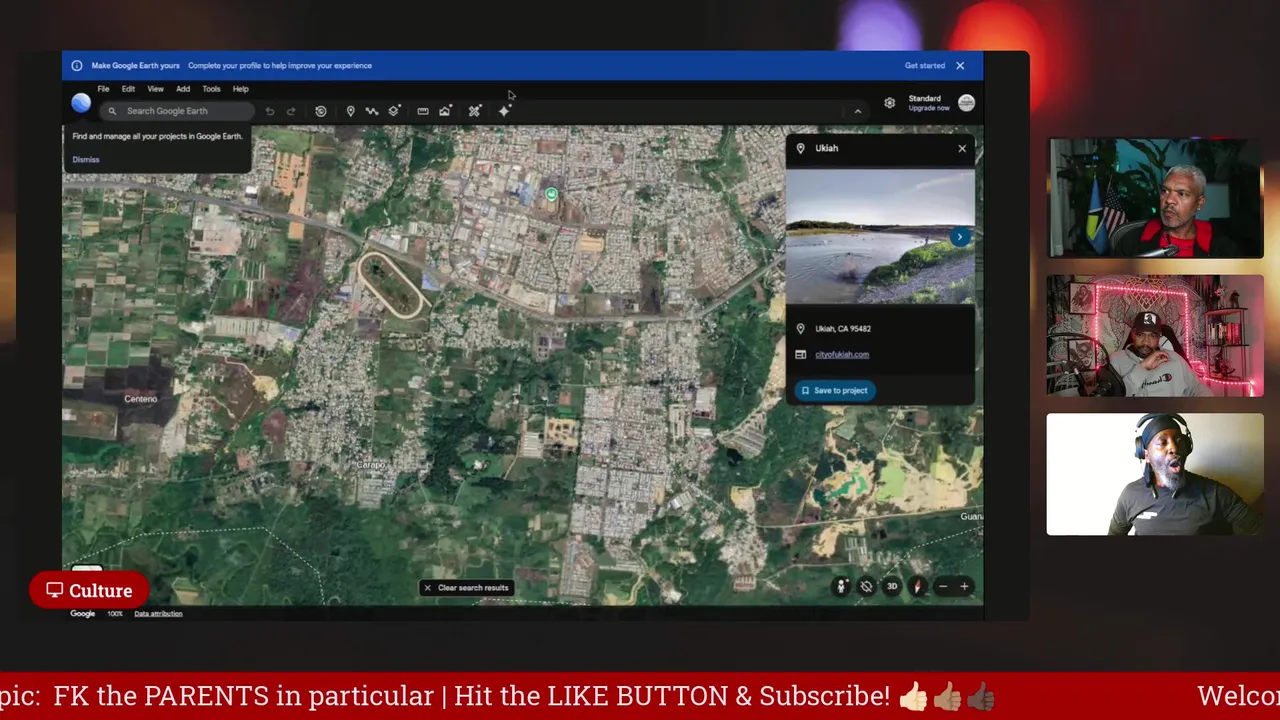The height and width of the screenshot is (720, 1280).
Task: Click the middle webcam feed thumbnail
Action: point(1155,336)
